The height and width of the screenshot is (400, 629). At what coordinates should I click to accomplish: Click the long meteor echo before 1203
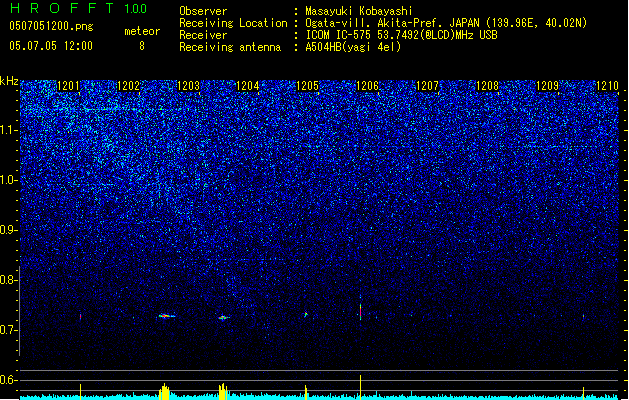point(166,316)
